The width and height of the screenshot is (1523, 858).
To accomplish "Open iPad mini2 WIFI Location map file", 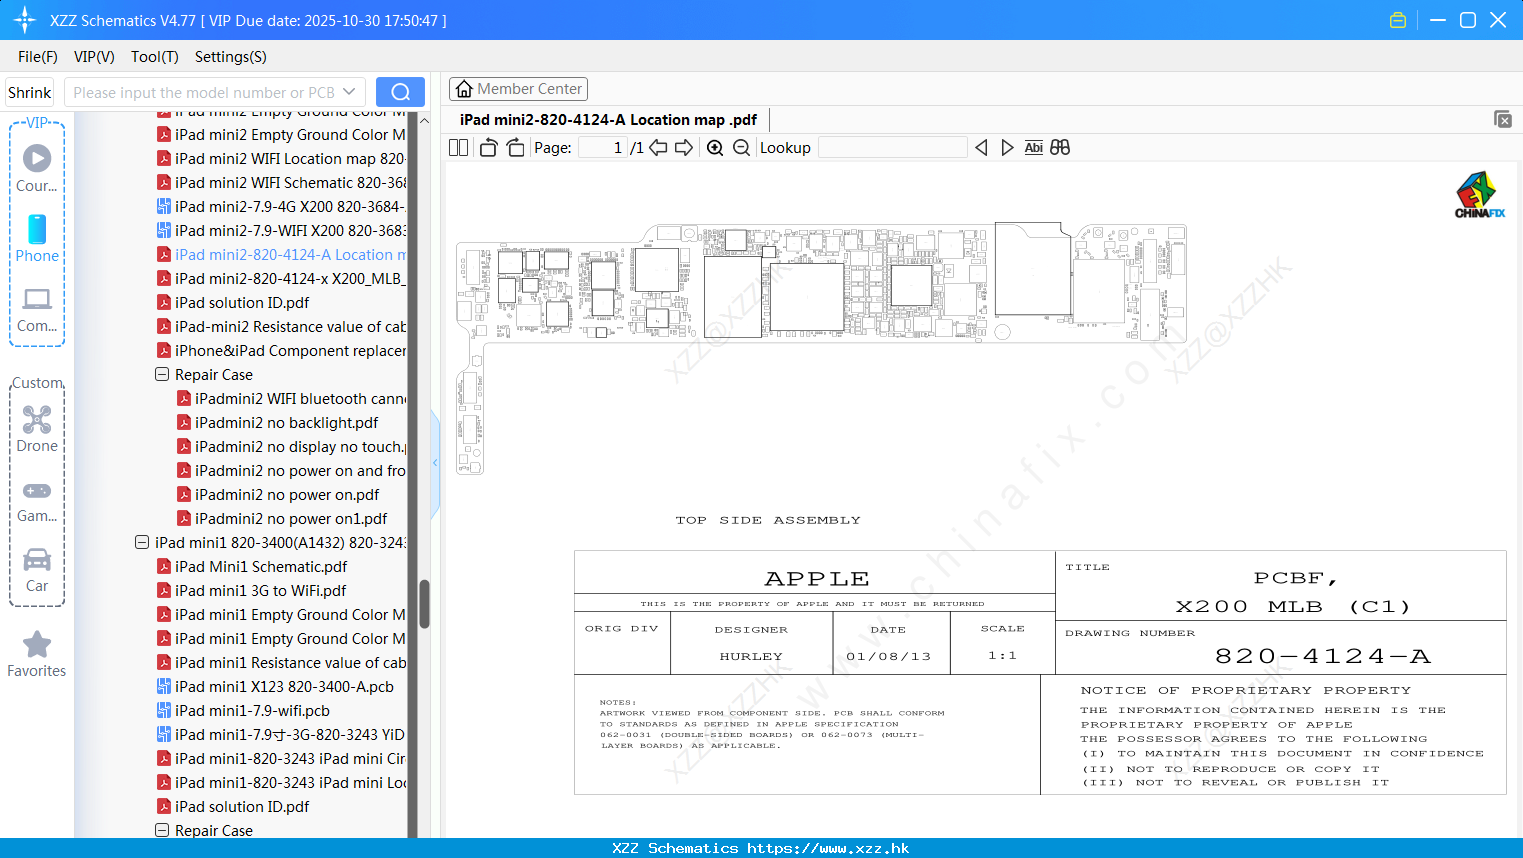I will pos(281,159).
